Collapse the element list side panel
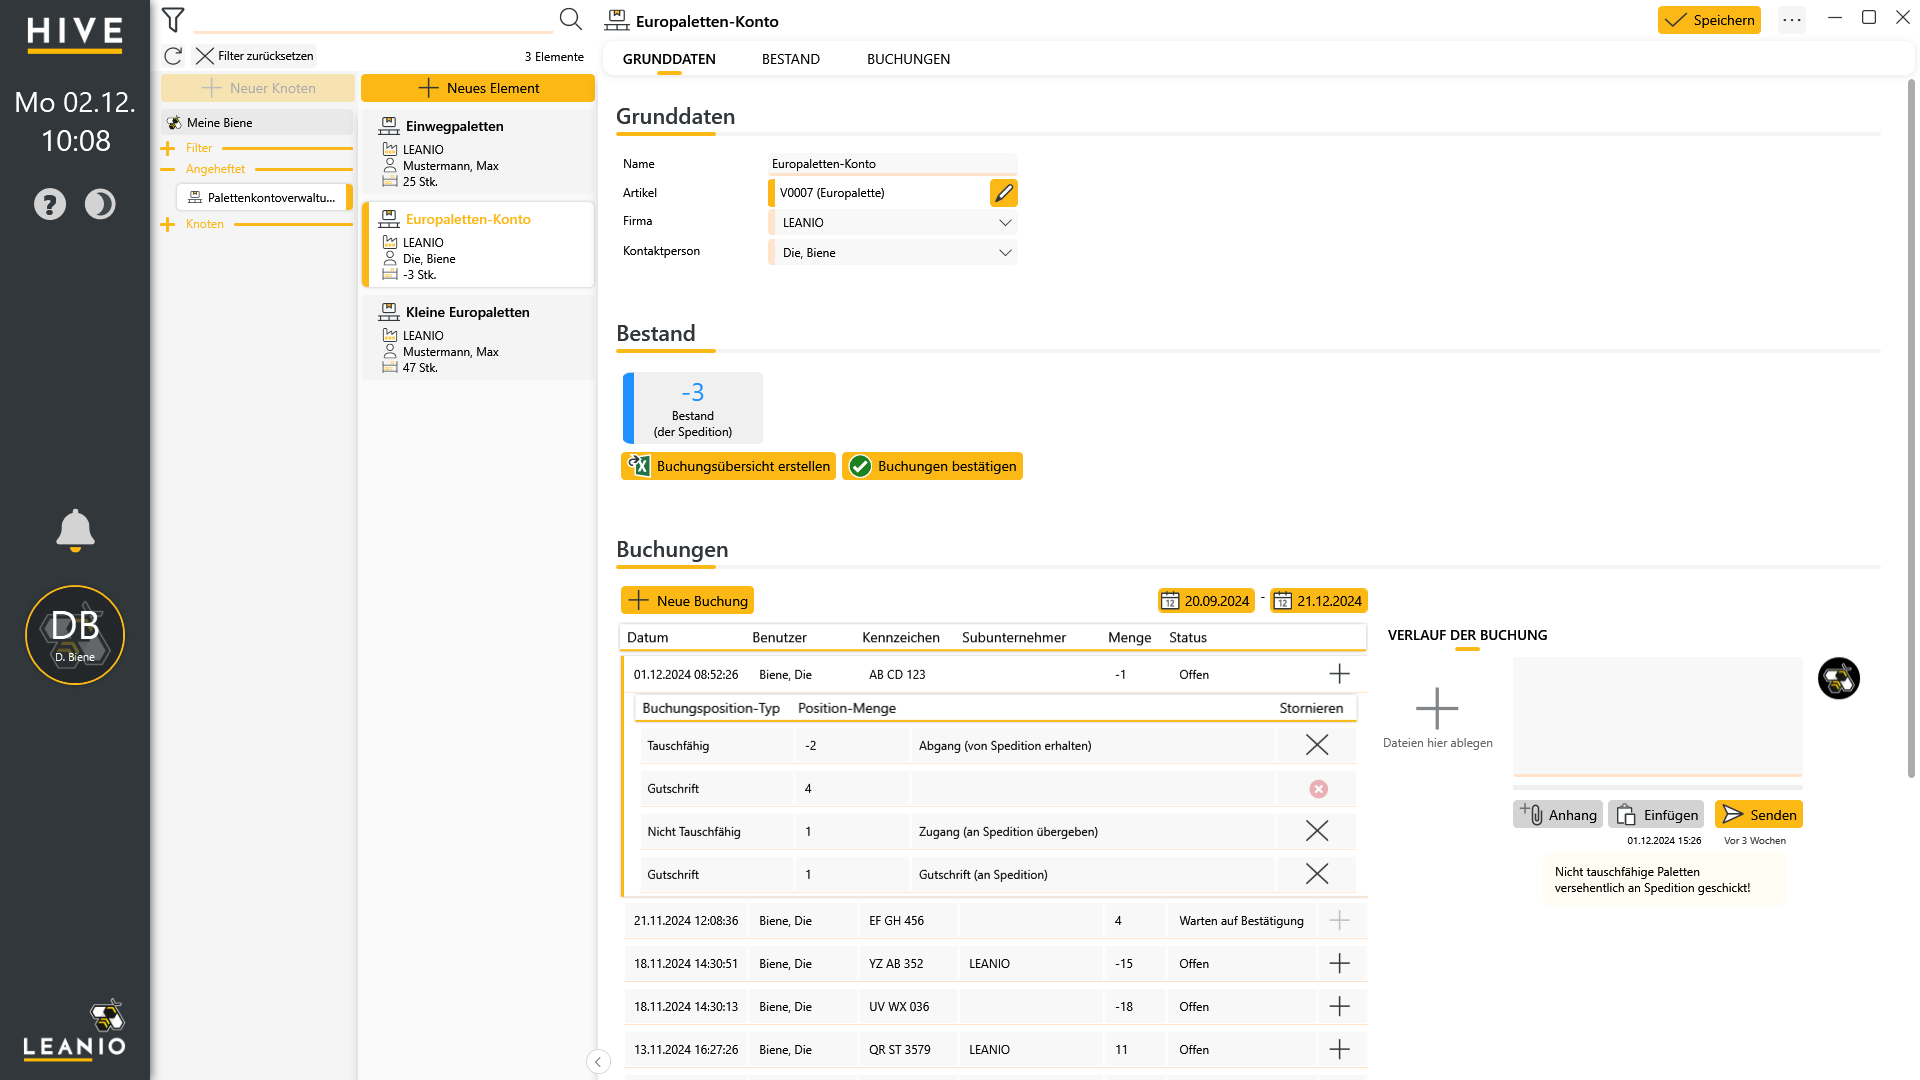This screenshot has height=1080, width=1920. pos(598,1062)
